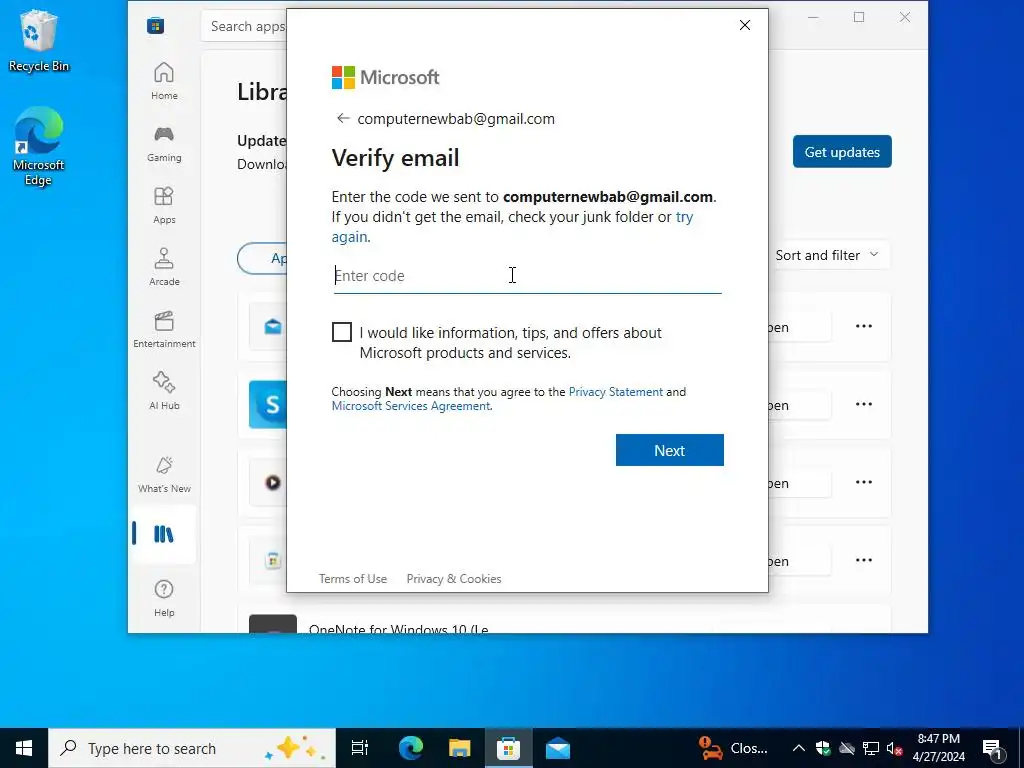The width and height of the screenshot is (1024, 768).
Task: Open Entertainment section in Store sidebar
Action: pos(164,329)
